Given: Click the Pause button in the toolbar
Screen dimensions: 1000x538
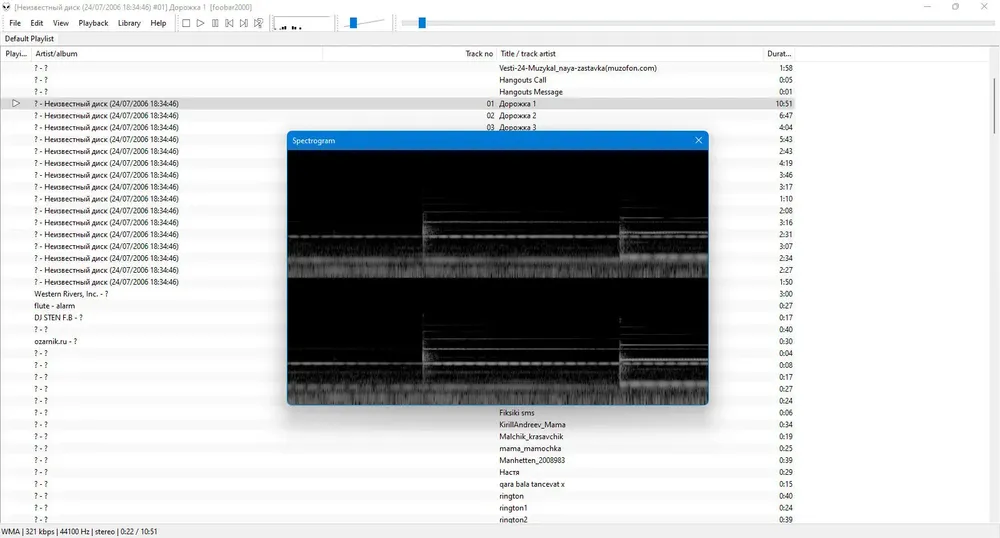Looking at the screenshot, I should (215, 23).
